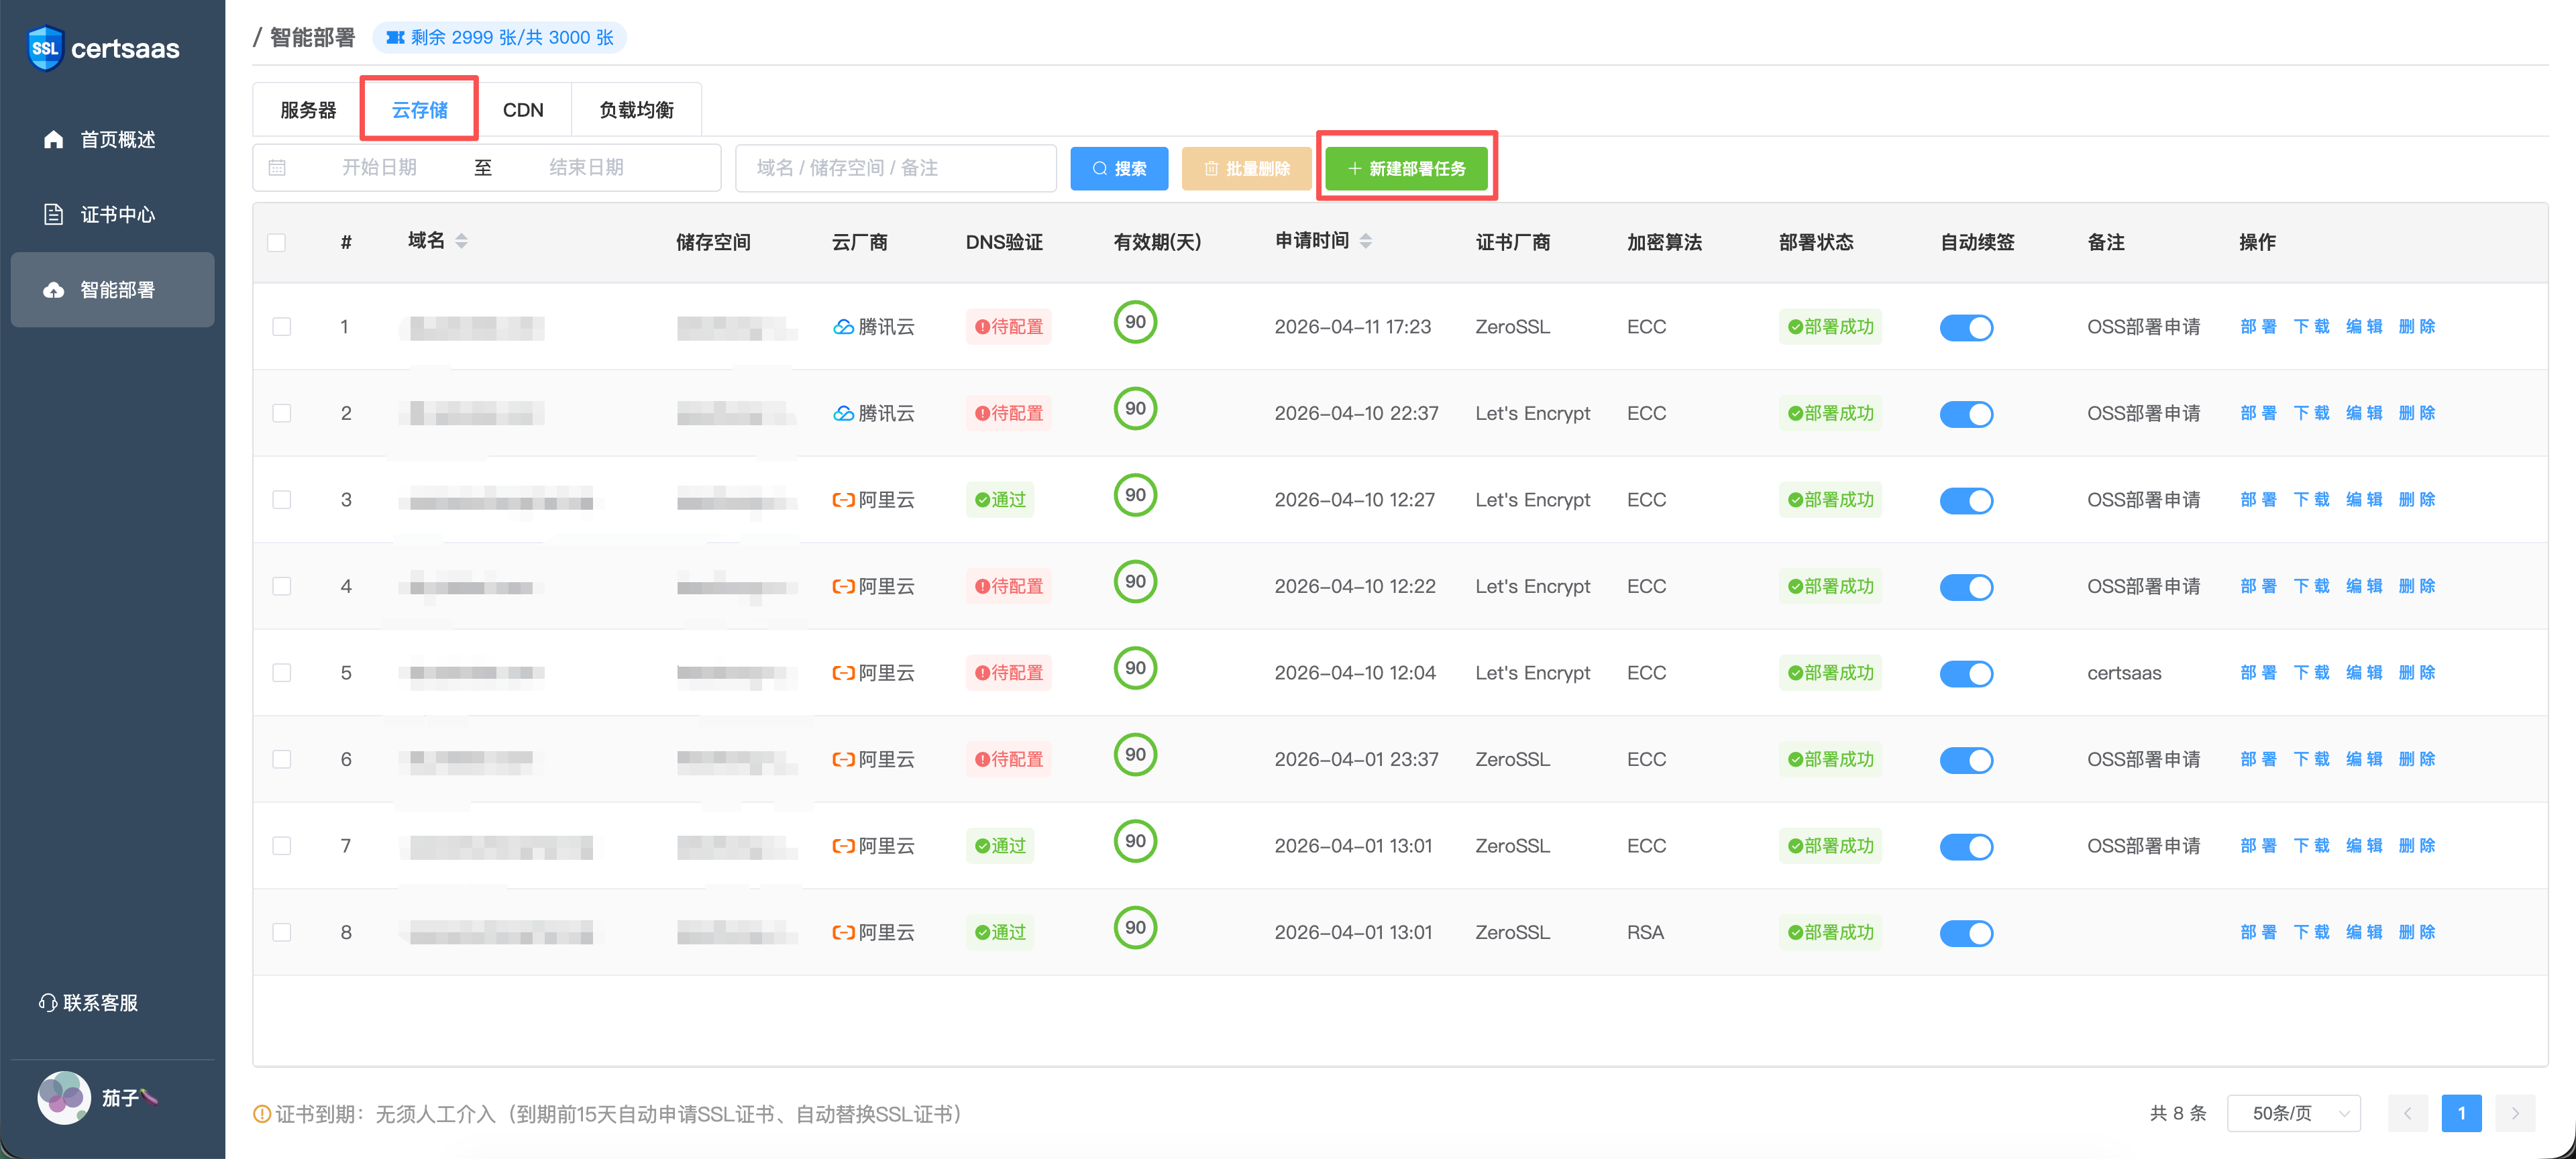Tick the checkbox for row 8

[x=282, y=932]
